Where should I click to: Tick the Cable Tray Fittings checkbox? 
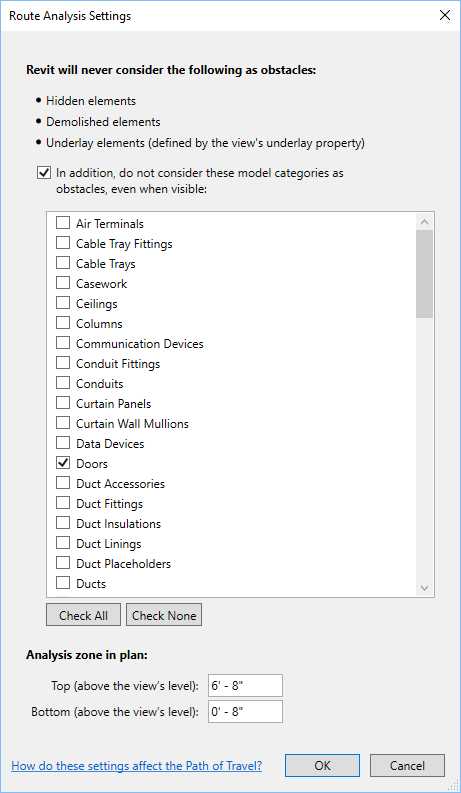[63, 243]
